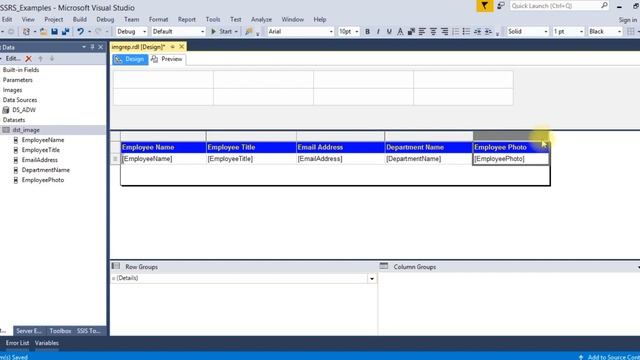Click the move up arrow in Report Data
Screen dimensions: 640x360
click(x=40, y=59)
